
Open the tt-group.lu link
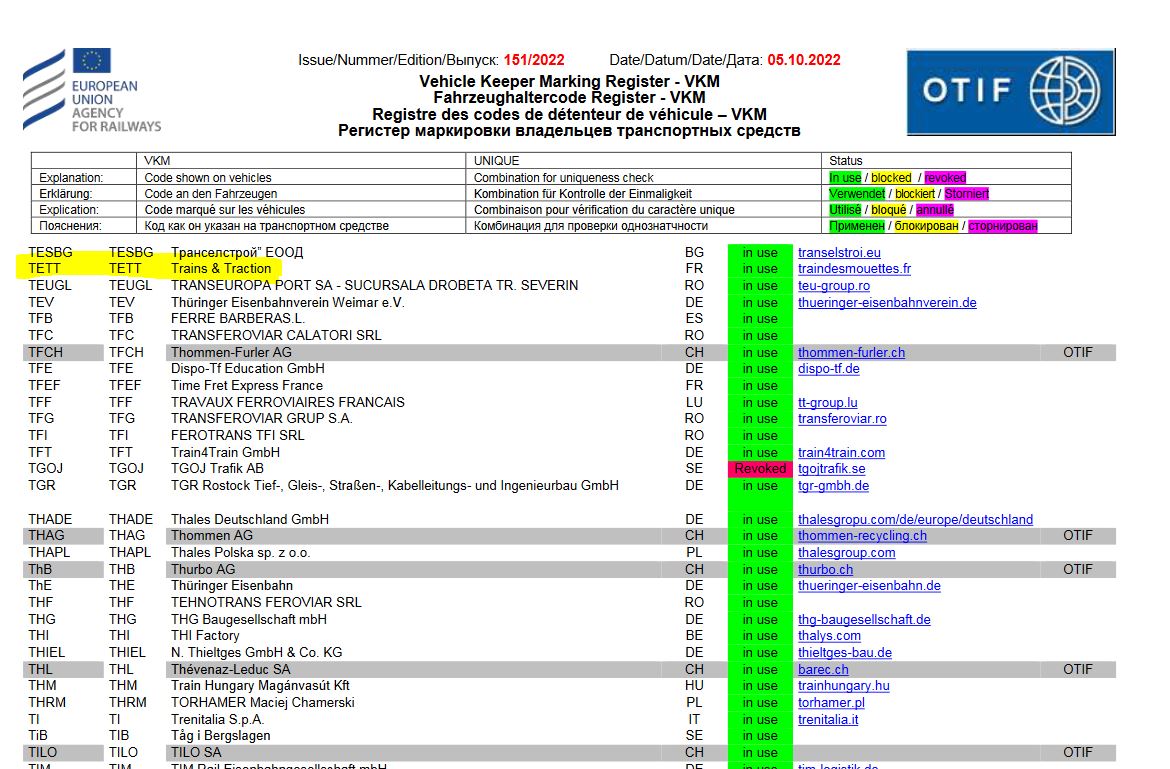[828, 403]
